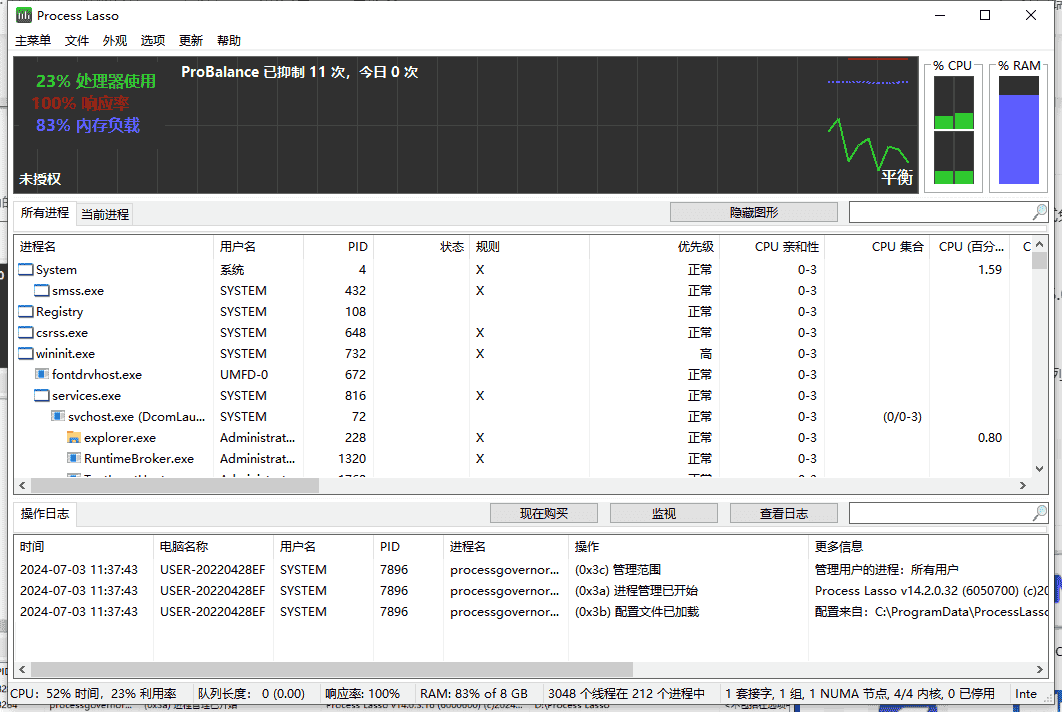The height and width of the screenshot is (712, 1062).
Task: Click the process list horizontal scrollbar
Action: (168, 485)
